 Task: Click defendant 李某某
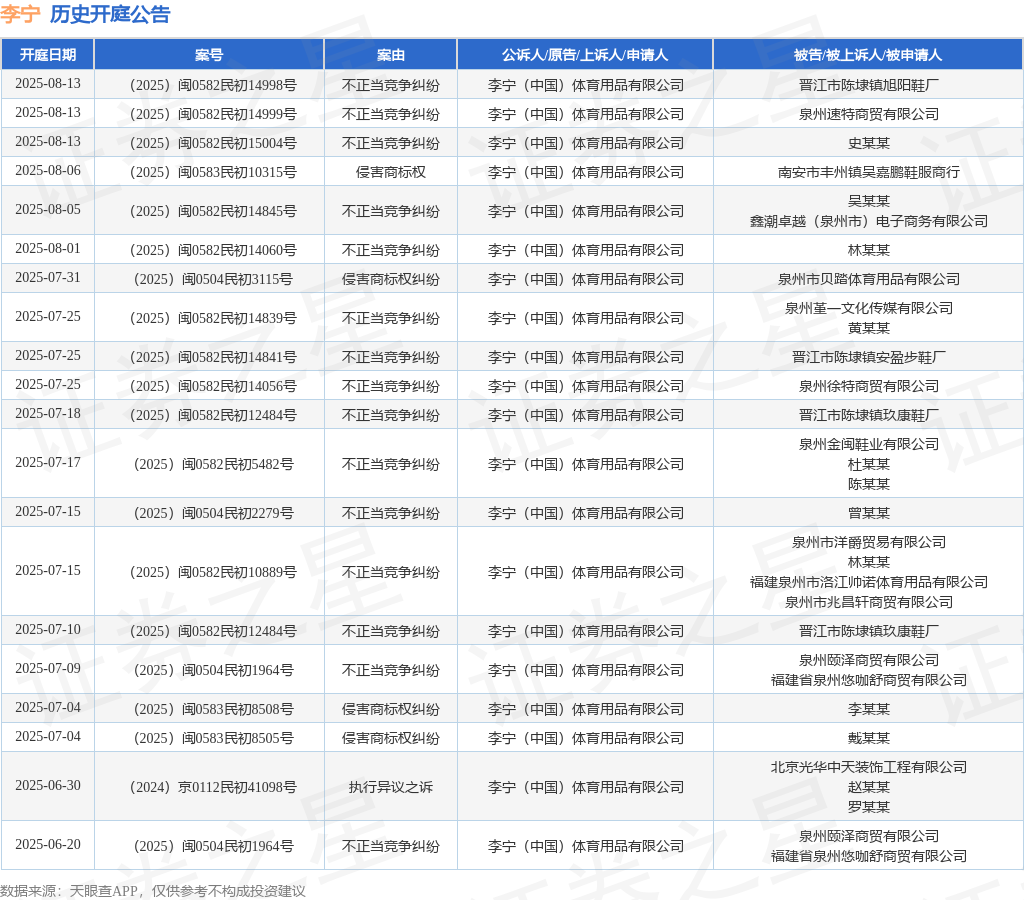[869, 709]
